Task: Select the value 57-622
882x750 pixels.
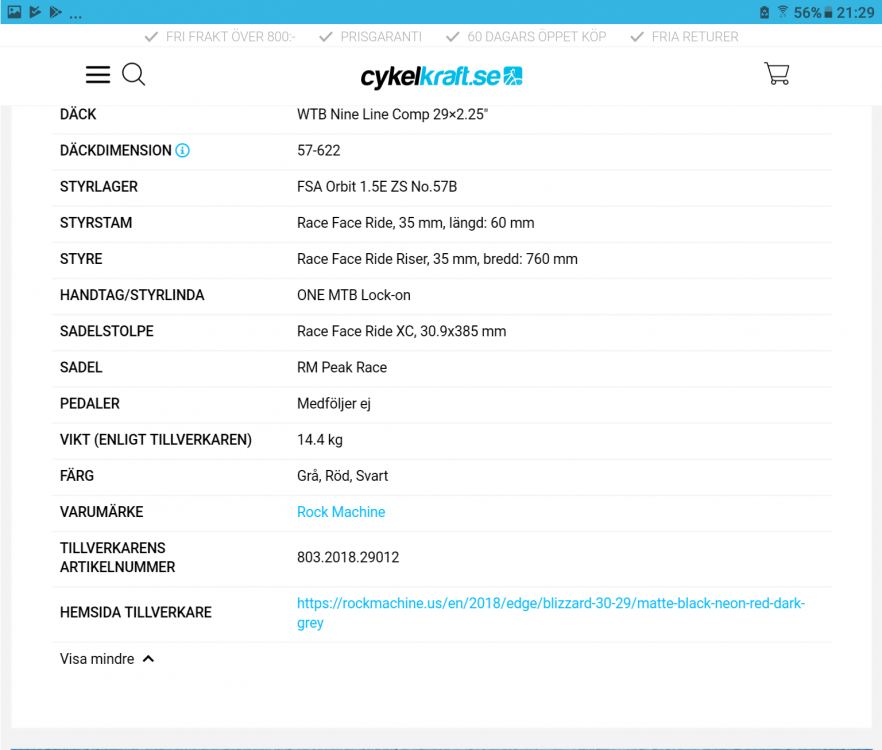Action: coord(318,150)
